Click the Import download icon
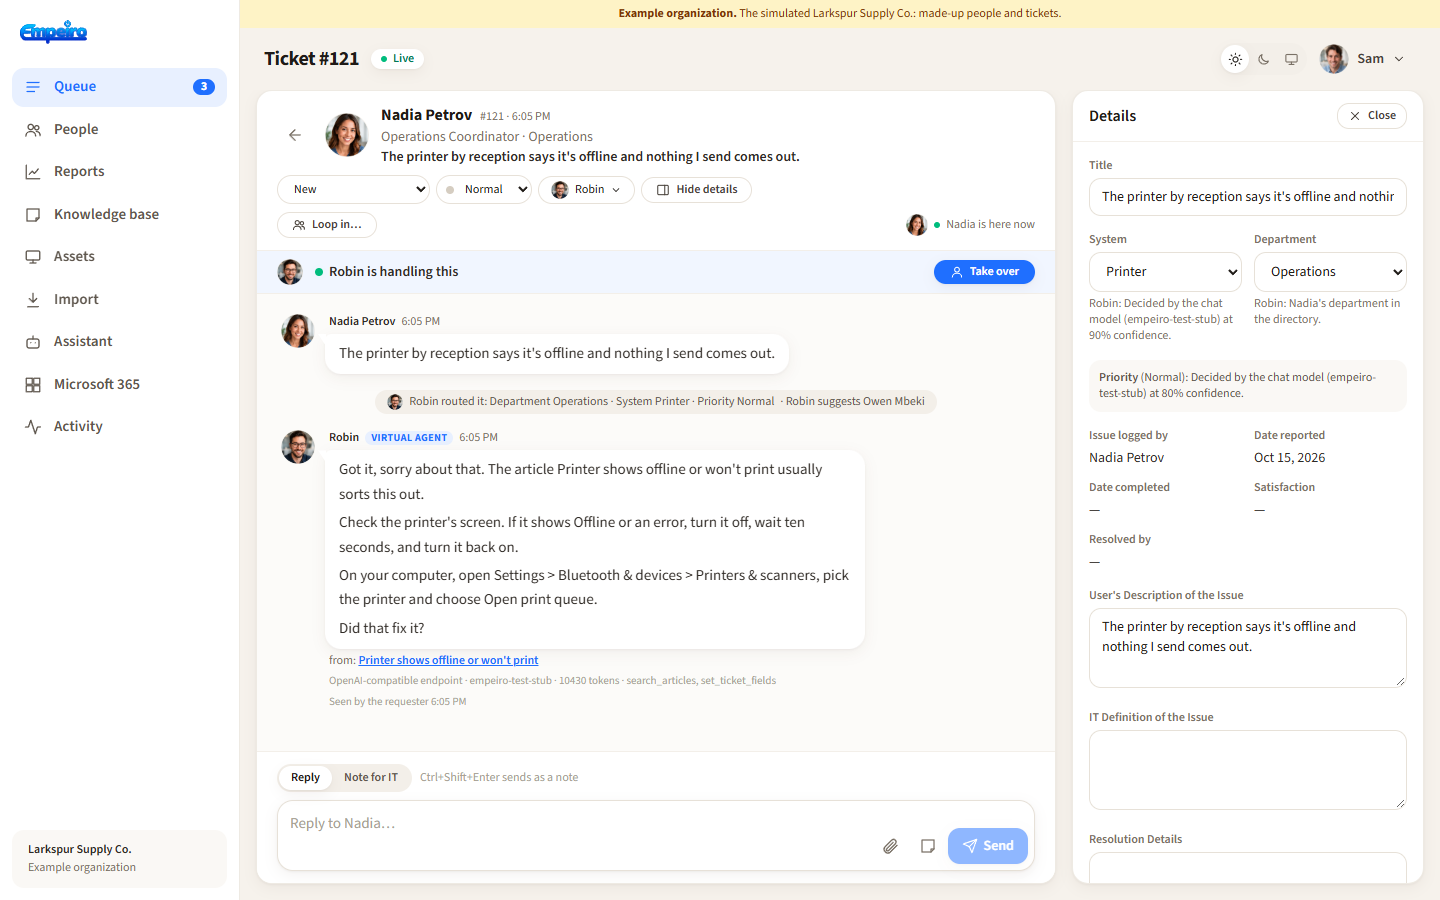Viewport: 1440px width, 900px height. pyautogui.click(x=33, y=299)
